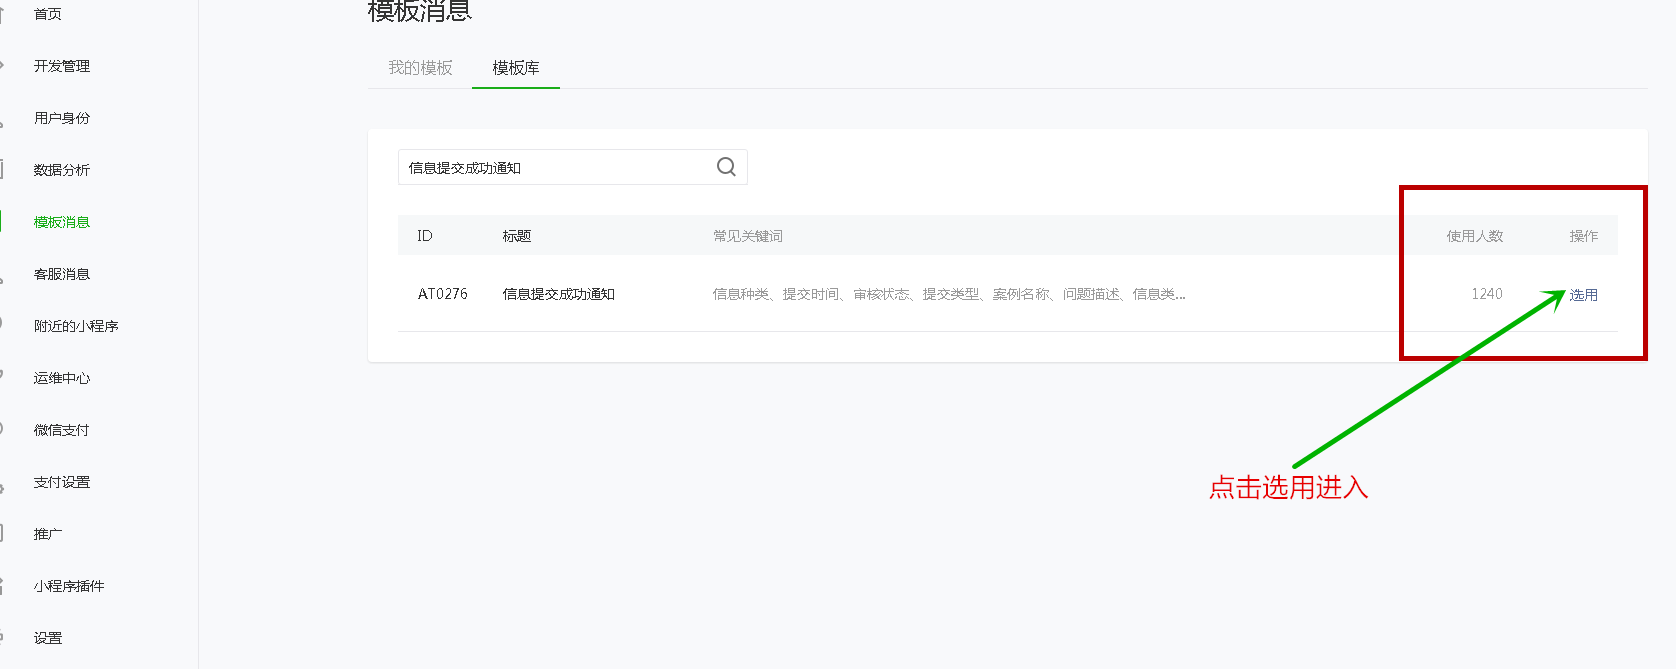Switch to the 我的模板 tab
The height and width of the screenshot is (669, 1676).
[x=420, y=68]
